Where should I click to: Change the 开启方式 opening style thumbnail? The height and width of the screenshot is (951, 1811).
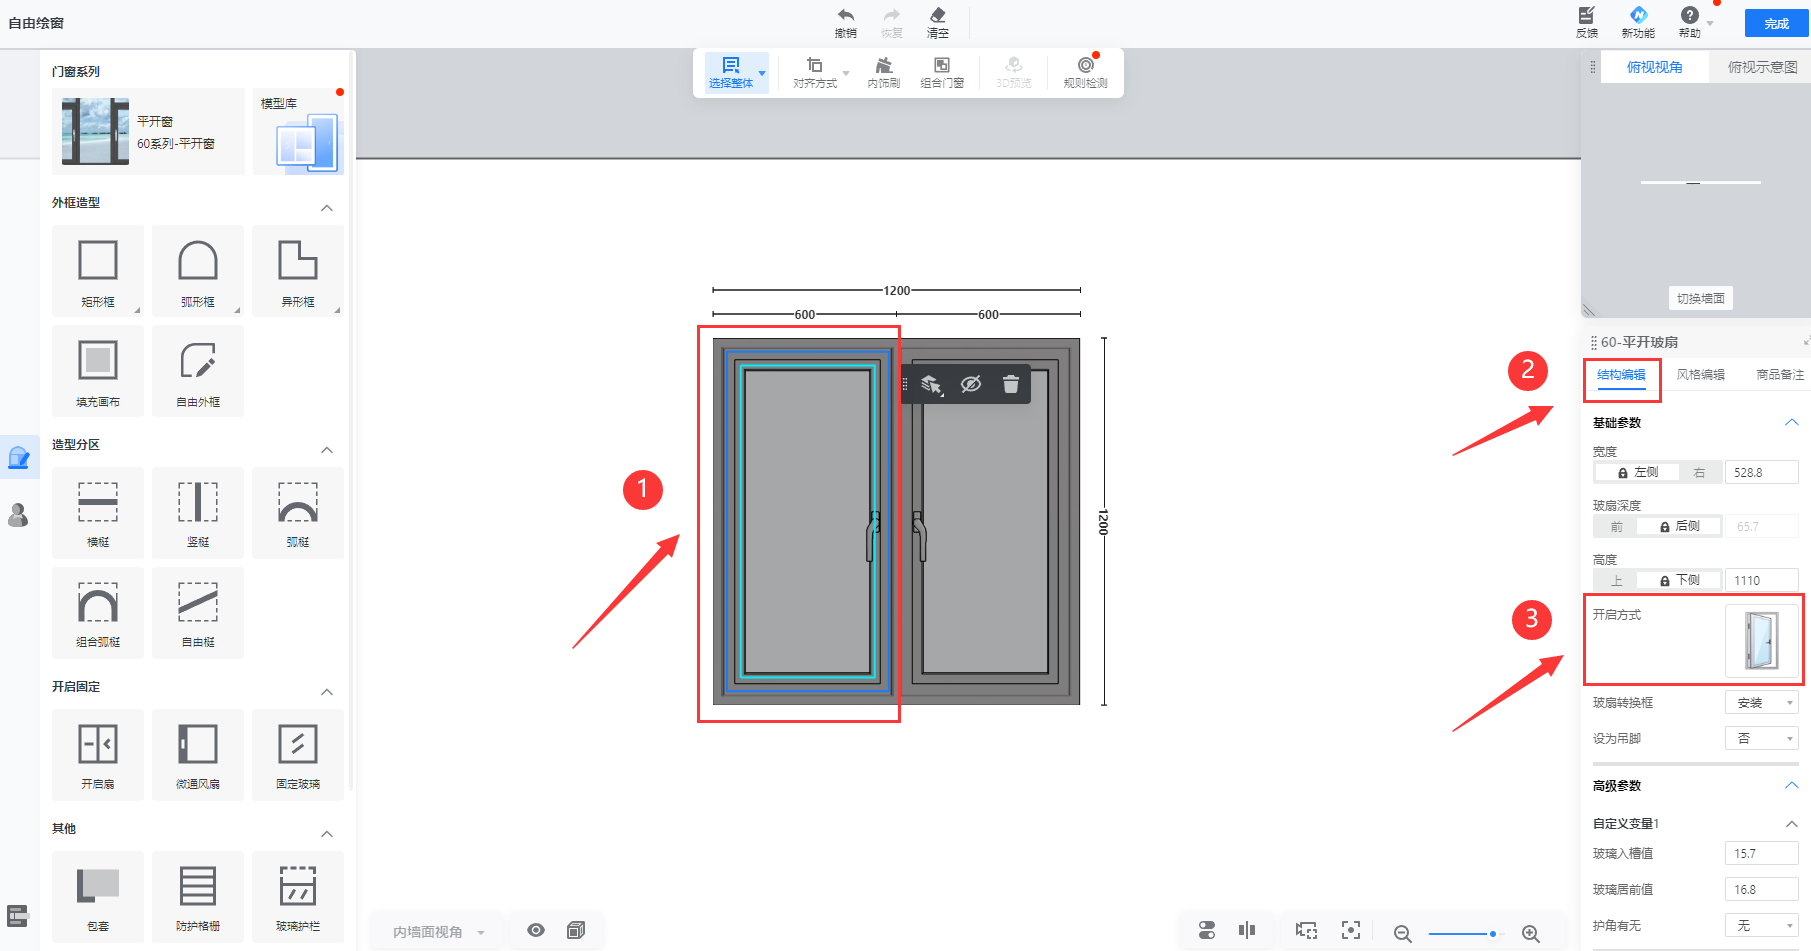click(x=1761, y=640)
